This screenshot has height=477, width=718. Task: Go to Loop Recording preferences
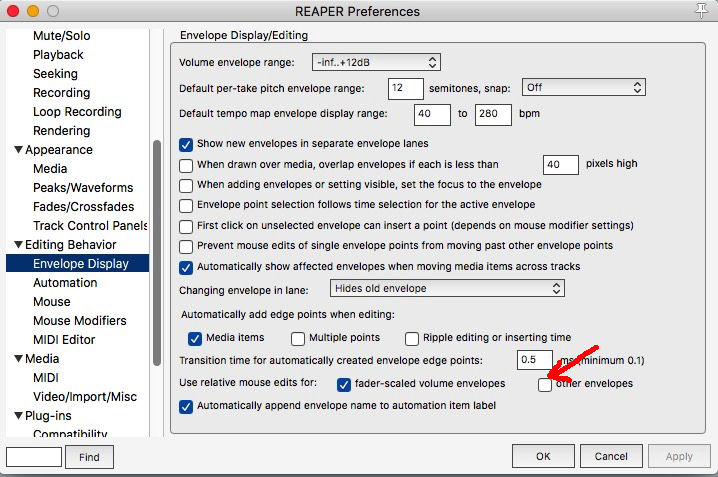(77, 112)
